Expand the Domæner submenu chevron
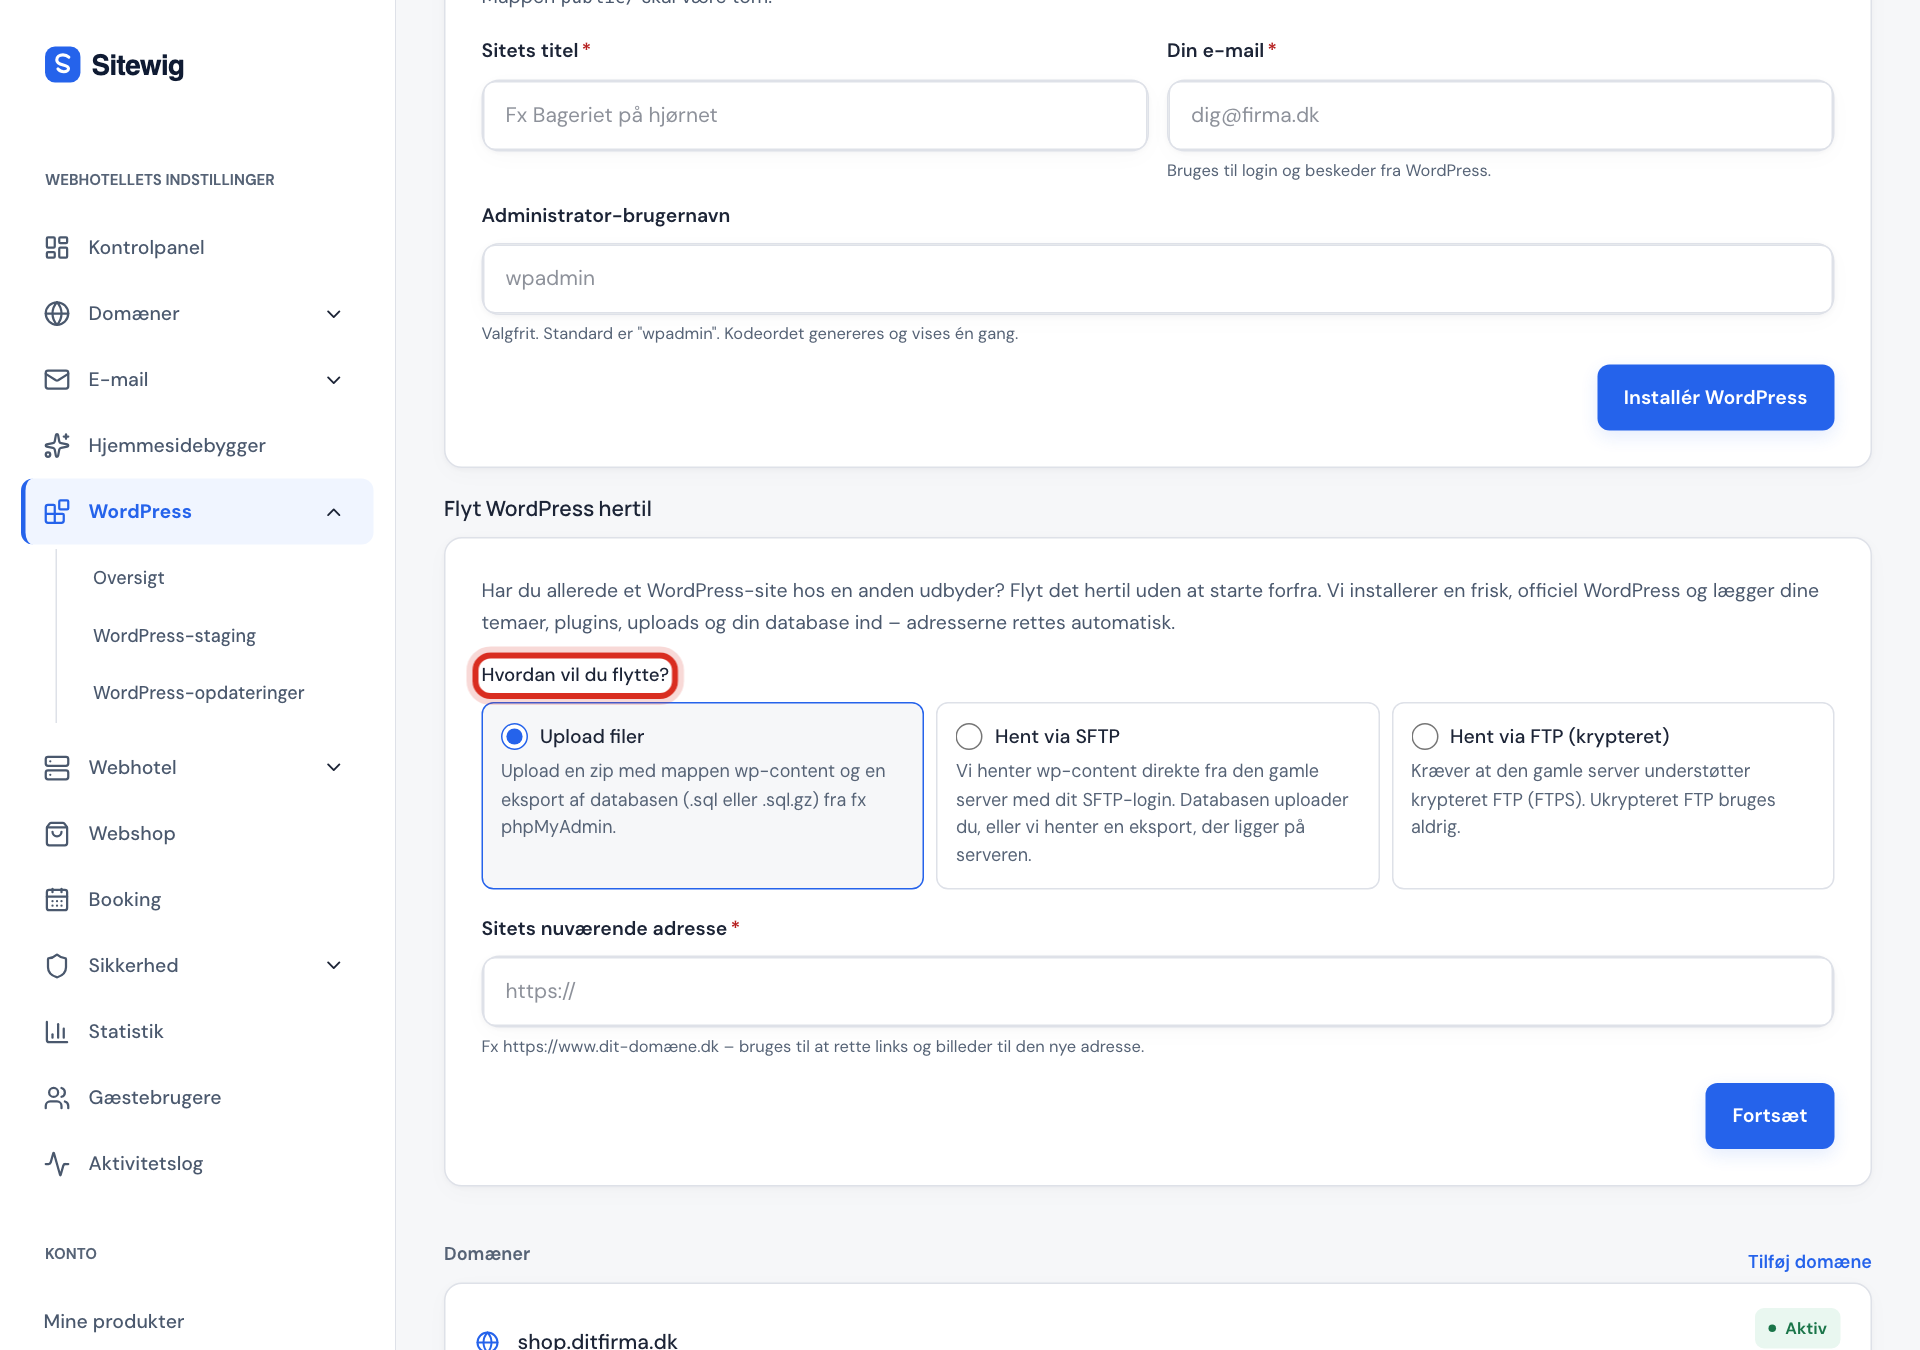 pos(334,313)
